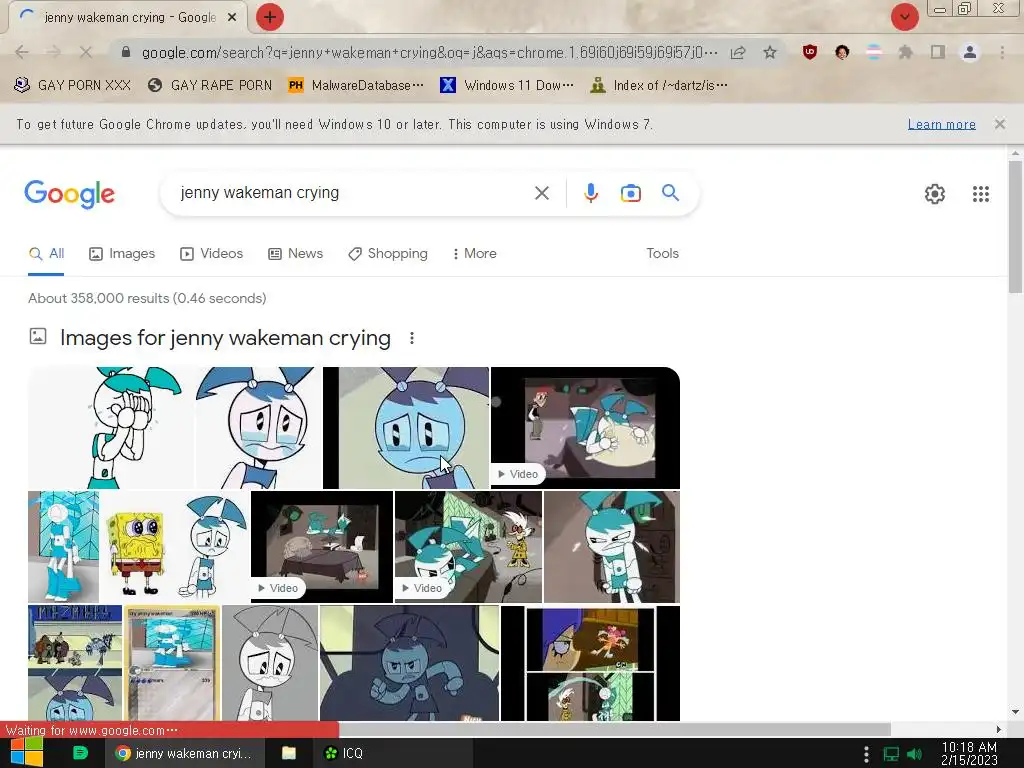Image resolution: width=1024 pixels, height=768 pixels.
Task: Open the uBlock Origin extension
Action: (810, 52)
